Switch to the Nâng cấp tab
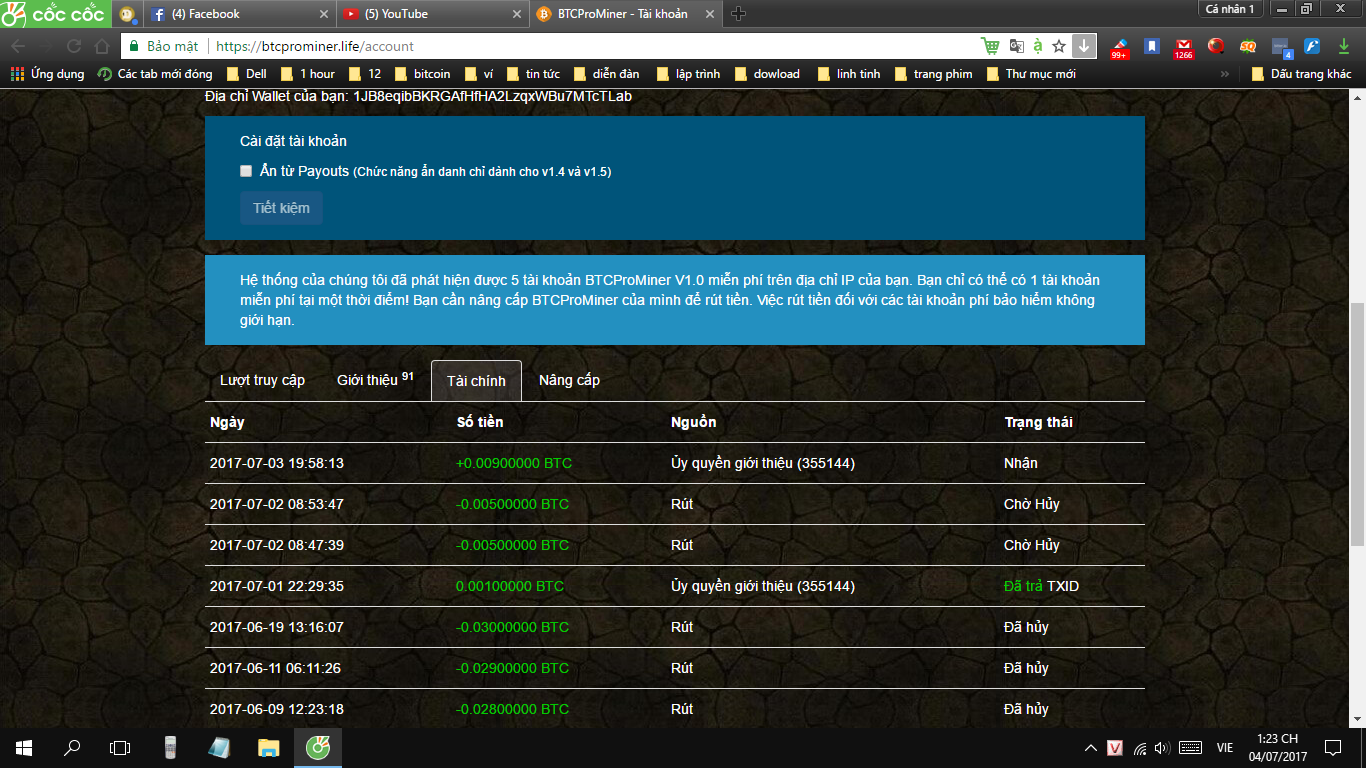The width and height of the screenshot is (1366, 768). click(x=569, y=380)
